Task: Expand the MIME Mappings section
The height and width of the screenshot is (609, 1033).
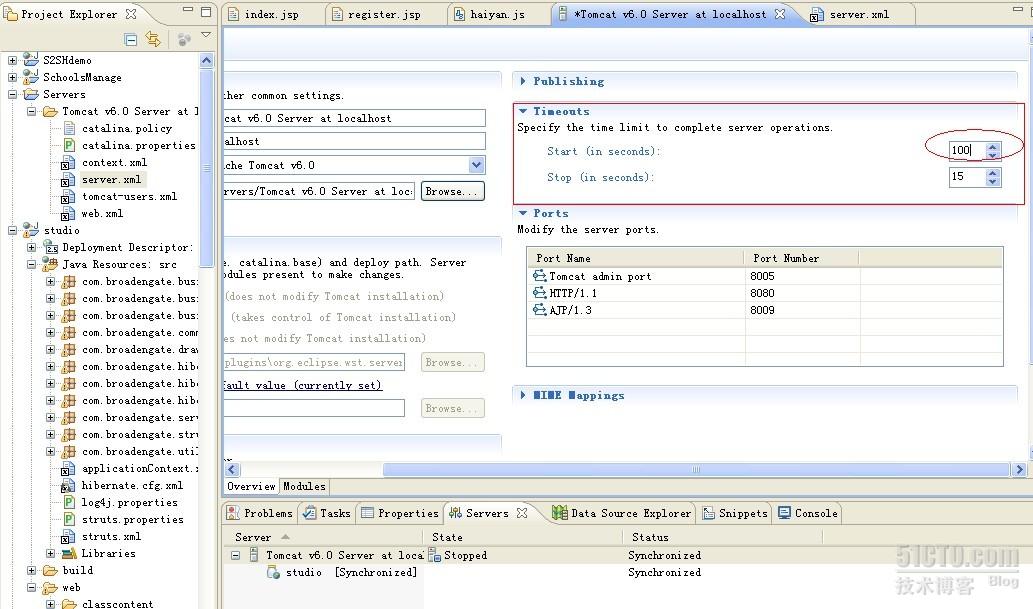Action: click(x=523, y=395)
